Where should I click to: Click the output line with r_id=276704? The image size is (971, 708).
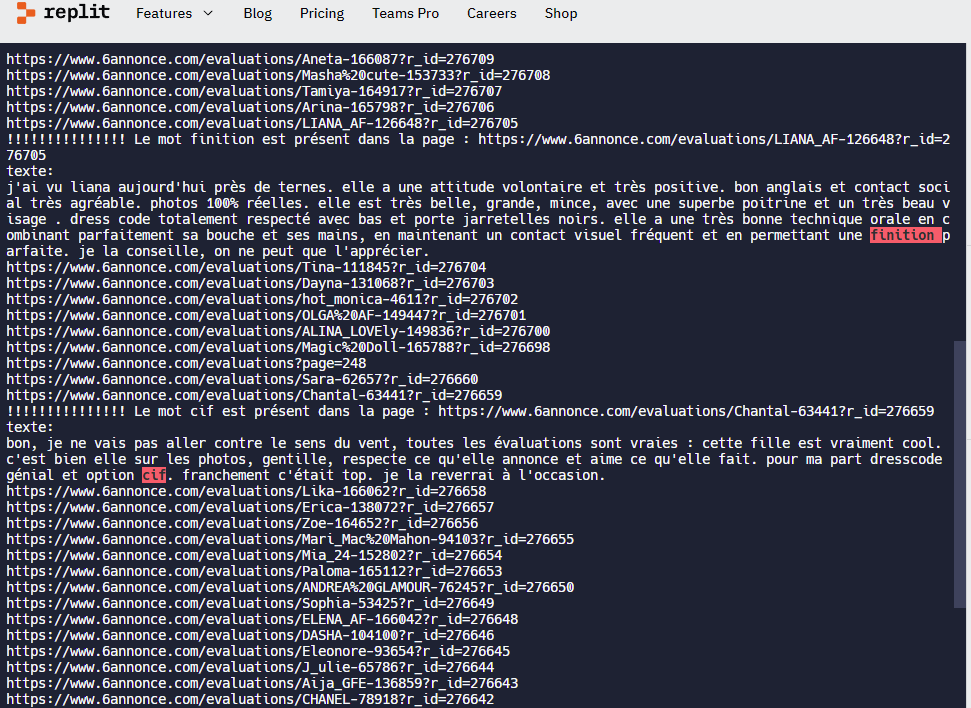[246, 267]
